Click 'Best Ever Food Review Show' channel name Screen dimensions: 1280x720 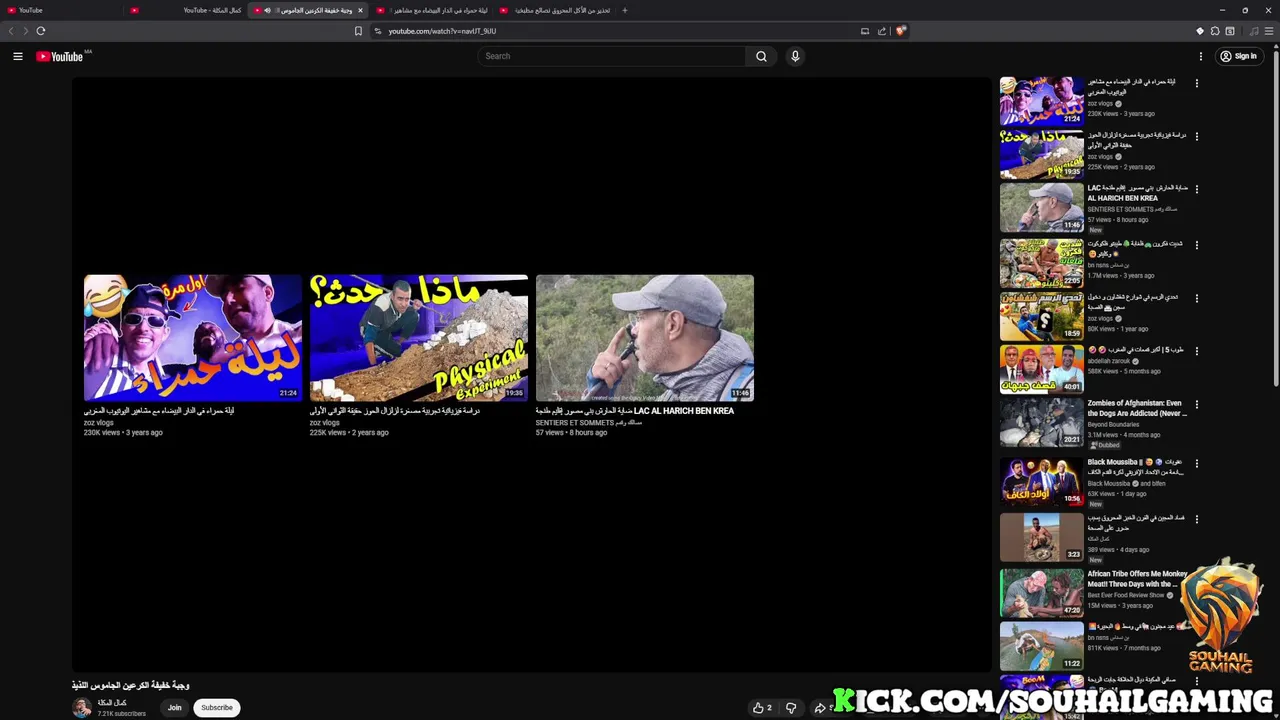(1126, 595)
